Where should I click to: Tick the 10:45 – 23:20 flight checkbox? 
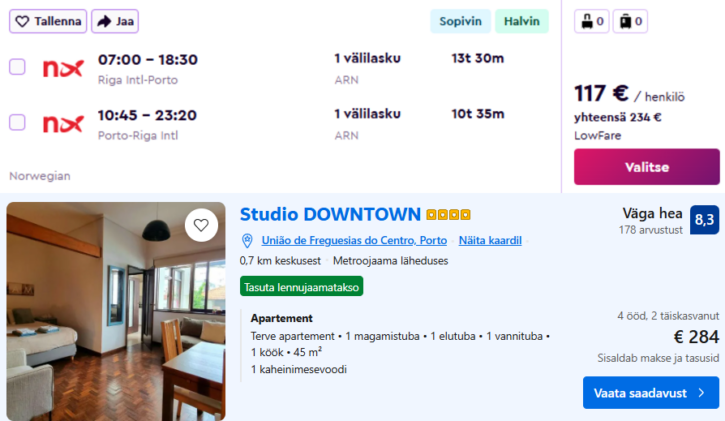[17, 122]
